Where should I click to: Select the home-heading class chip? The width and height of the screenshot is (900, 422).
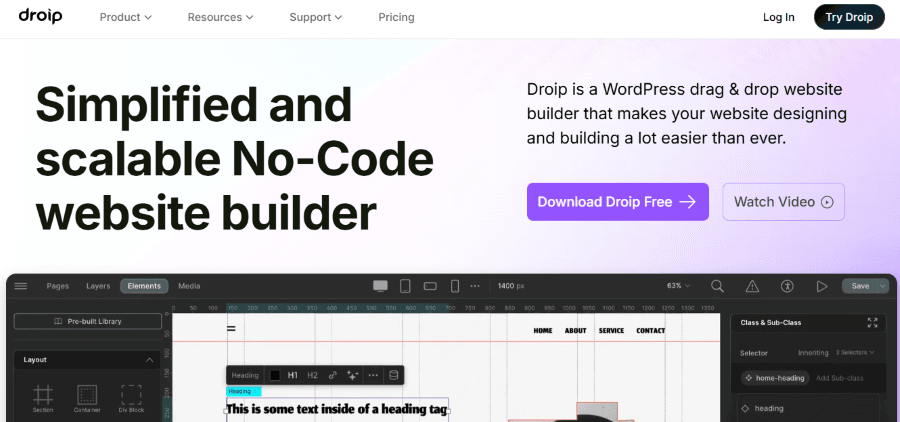[775, 378]
